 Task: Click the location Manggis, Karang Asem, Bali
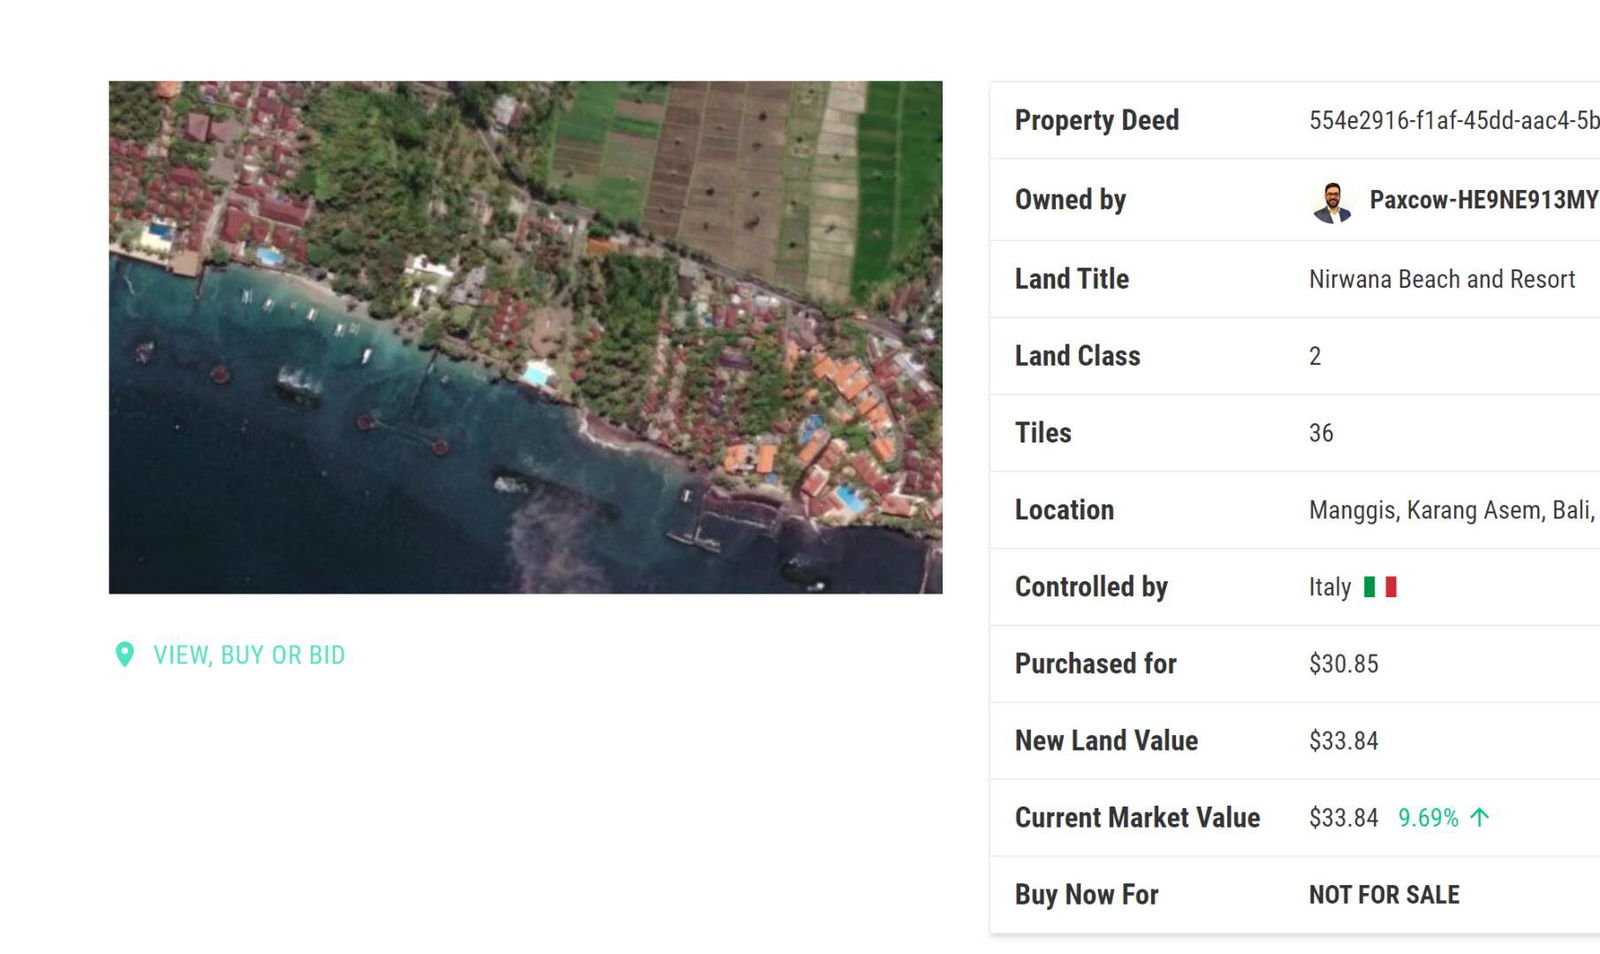click(1452, 510)
